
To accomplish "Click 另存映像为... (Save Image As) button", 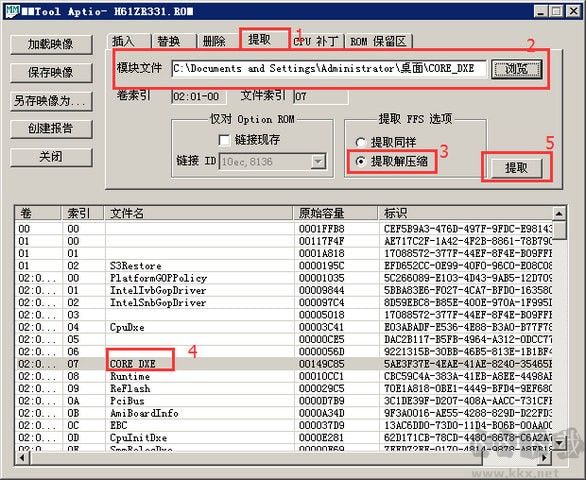I will point(51,101).
